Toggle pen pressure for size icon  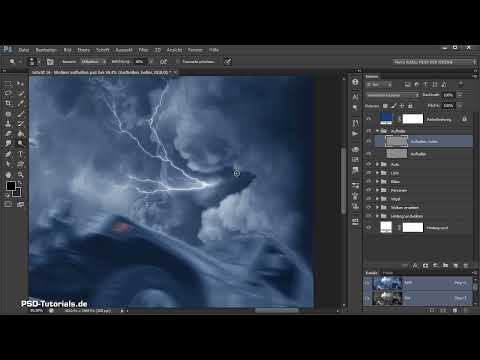[x=228, y=62]
